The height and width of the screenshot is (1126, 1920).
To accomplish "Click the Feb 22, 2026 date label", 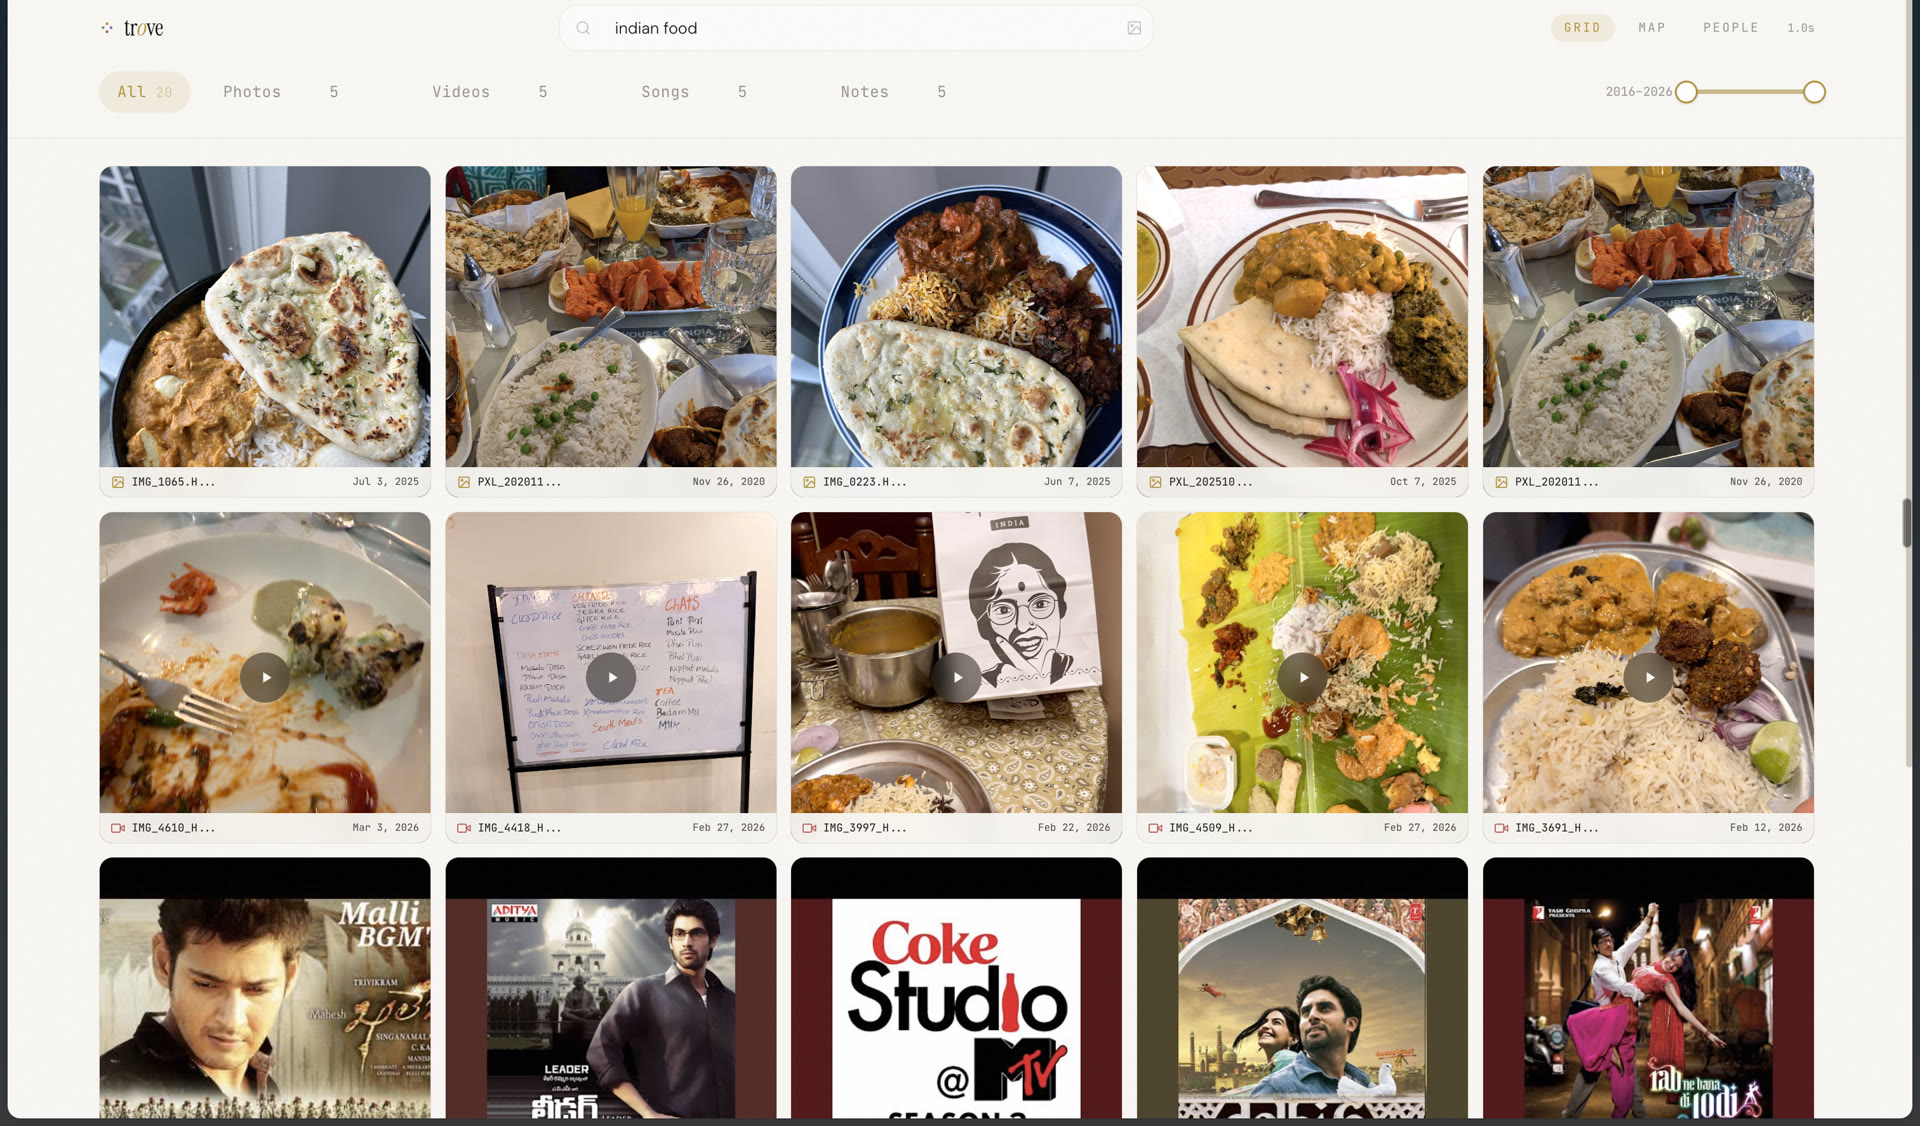I will [1074, 828].
